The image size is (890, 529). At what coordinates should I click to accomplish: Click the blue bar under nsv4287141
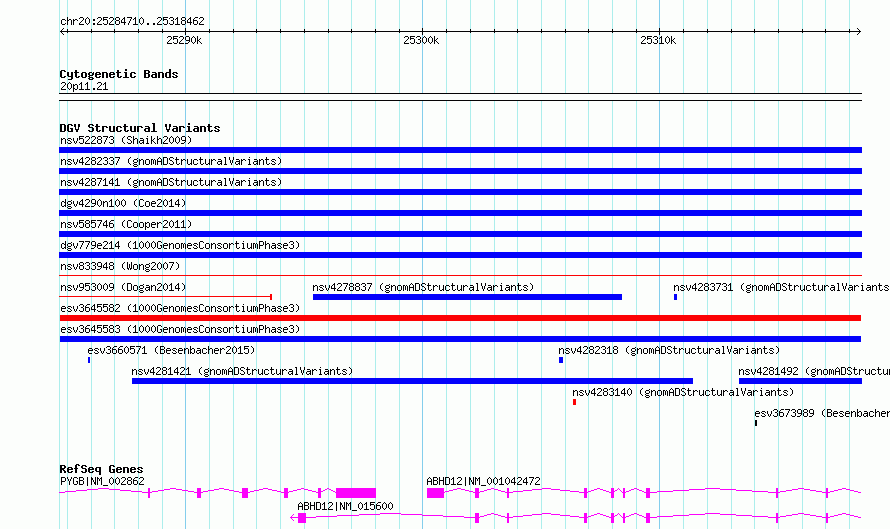pos(460,192)
